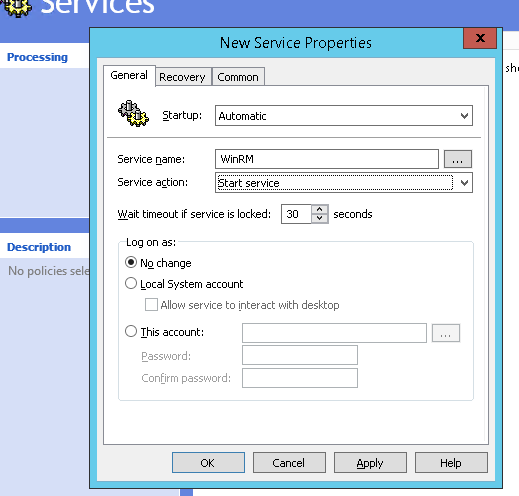Click the service gears icon beside Startup
The image size is (519, 496).
[x=133, y=113]
